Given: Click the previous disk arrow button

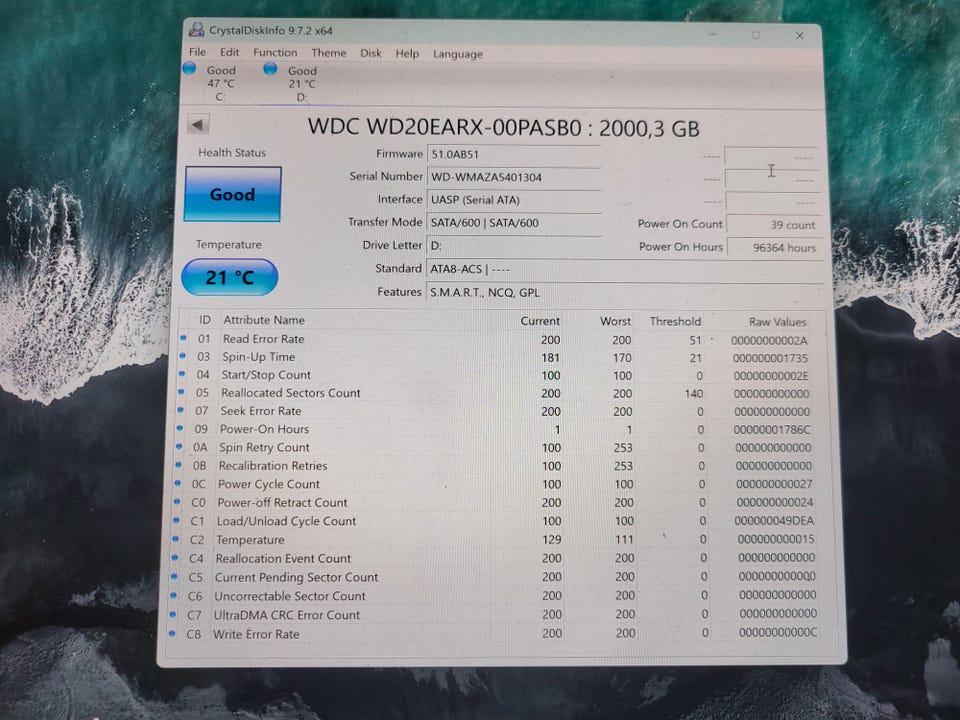Looking at the screenshot, I should coord(198,125).
